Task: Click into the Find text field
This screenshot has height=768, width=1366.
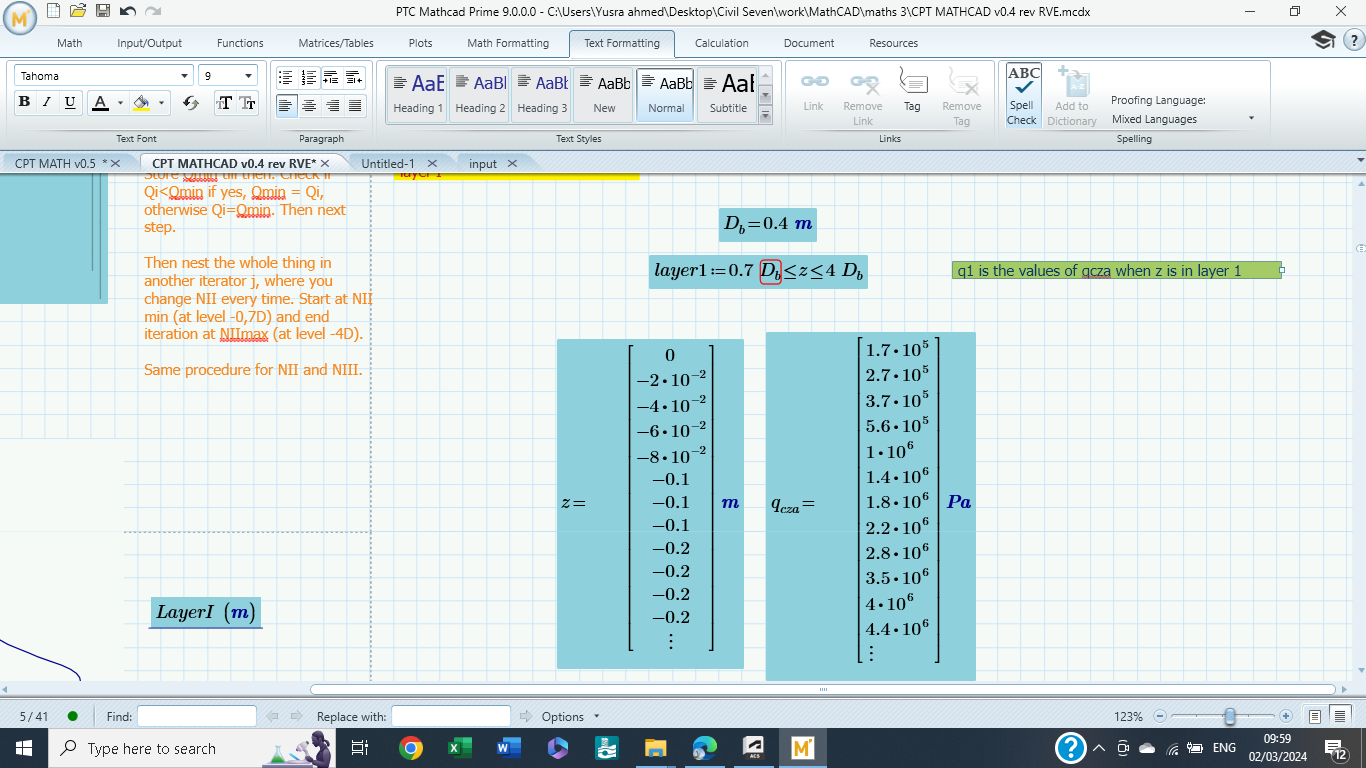Action: click(197, 716)
